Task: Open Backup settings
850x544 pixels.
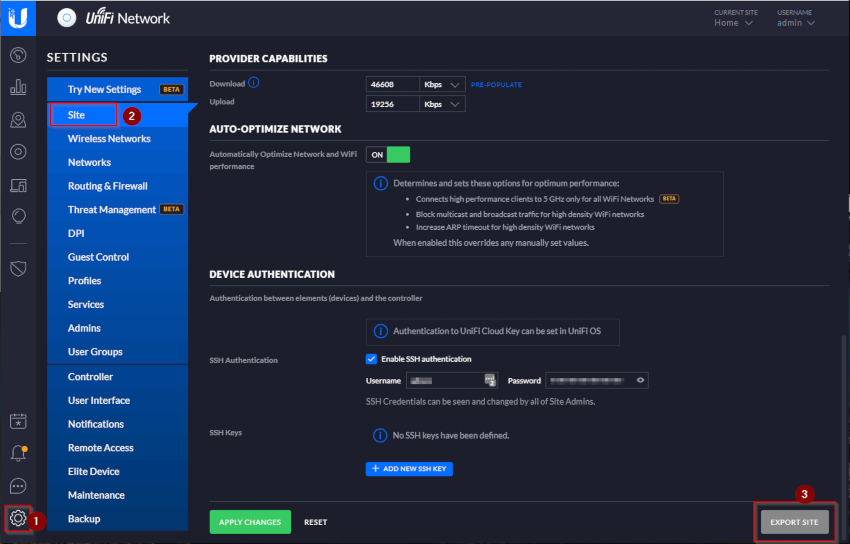Action: [118, 519]
